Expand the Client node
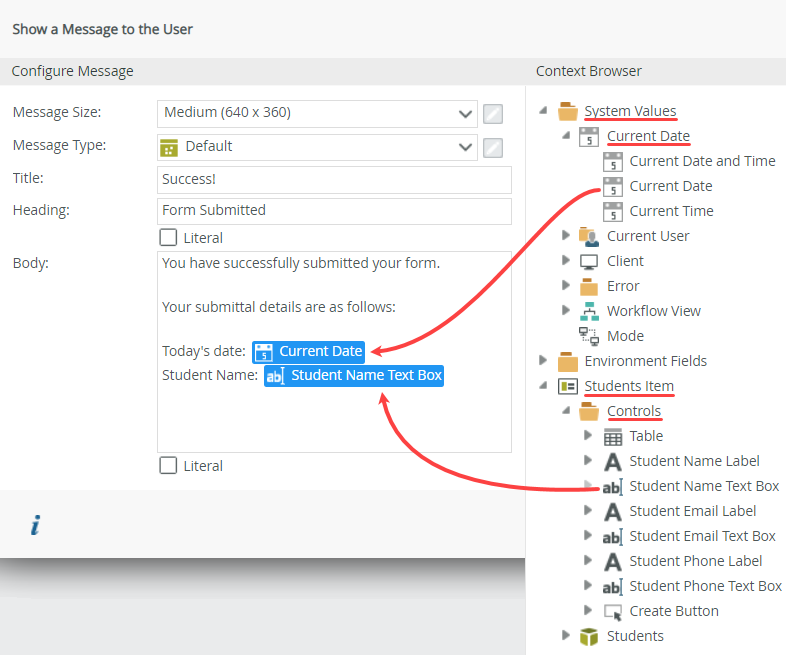 tap(566, 260)
